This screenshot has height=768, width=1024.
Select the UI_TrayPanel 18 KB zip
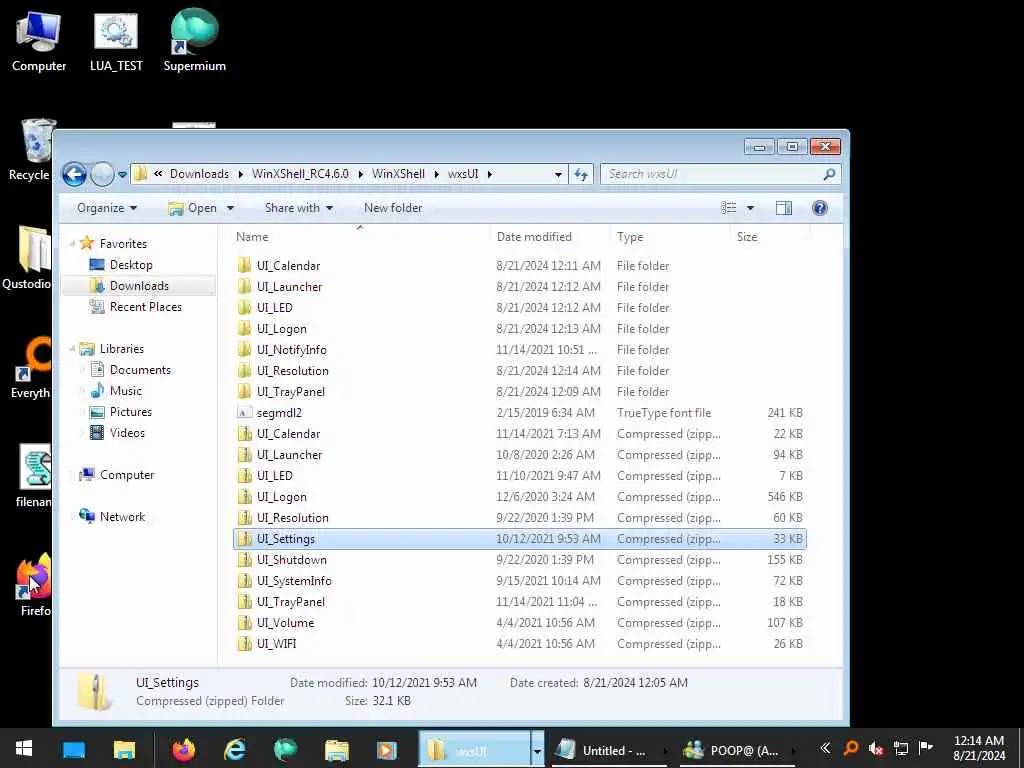click(520, 601)
